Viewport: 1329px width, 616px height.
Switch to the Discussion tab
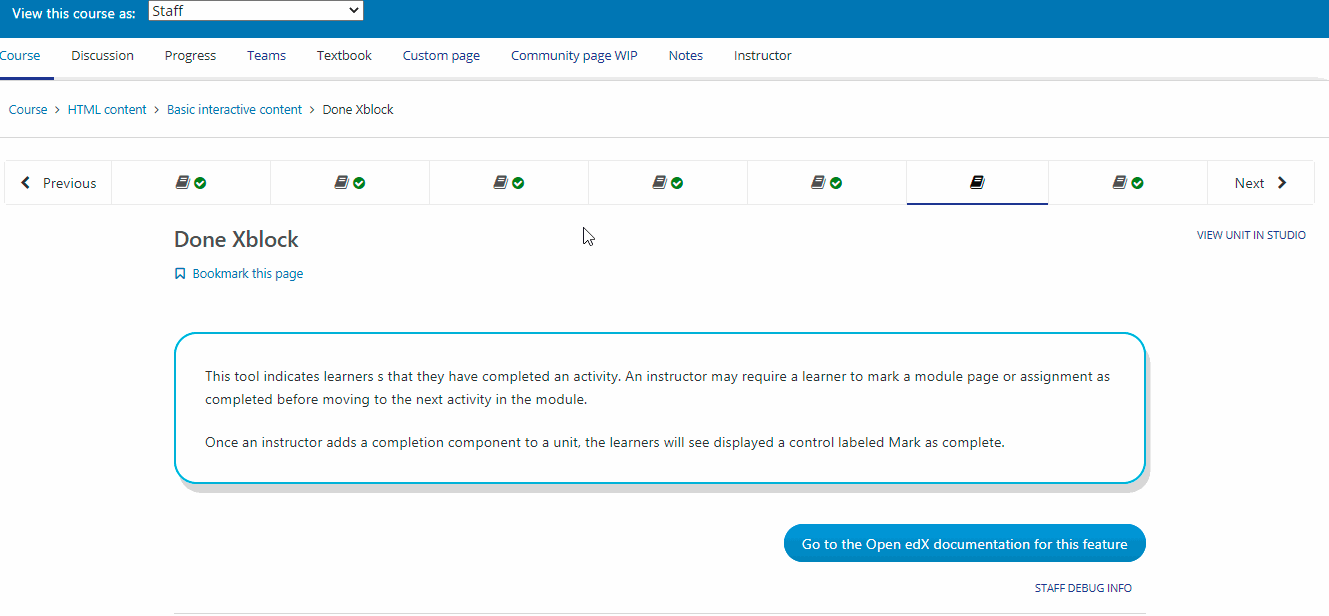(x=102, y=56)
